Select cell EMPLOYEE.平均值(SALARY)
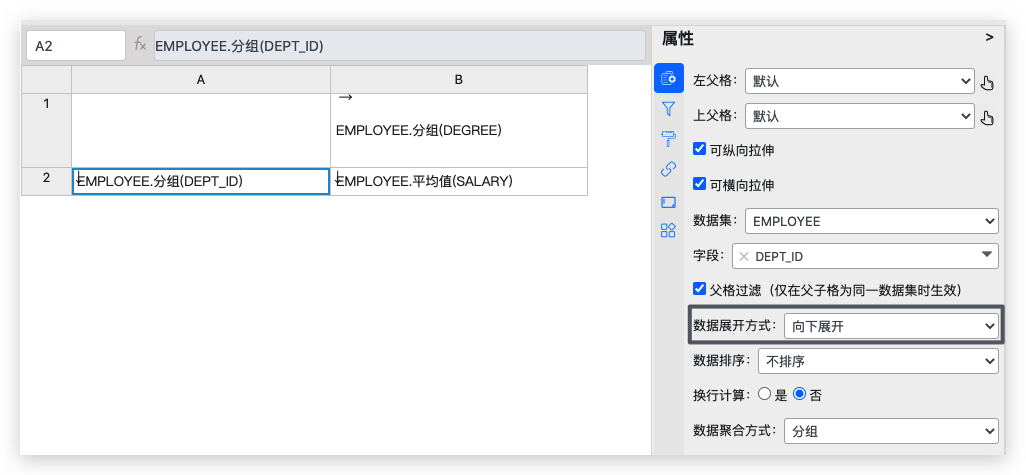This screenshot has height=475, width=1026. (459, 181)
